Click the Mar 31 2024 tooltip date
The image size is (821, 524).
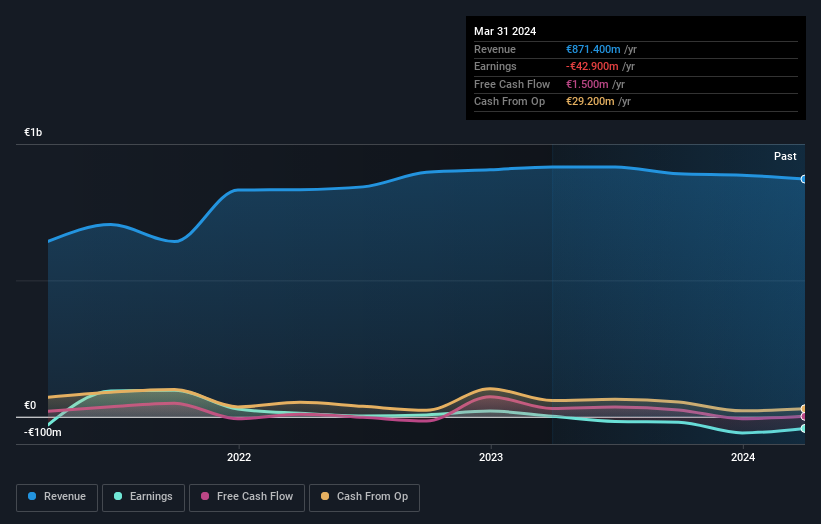point(505,31)
